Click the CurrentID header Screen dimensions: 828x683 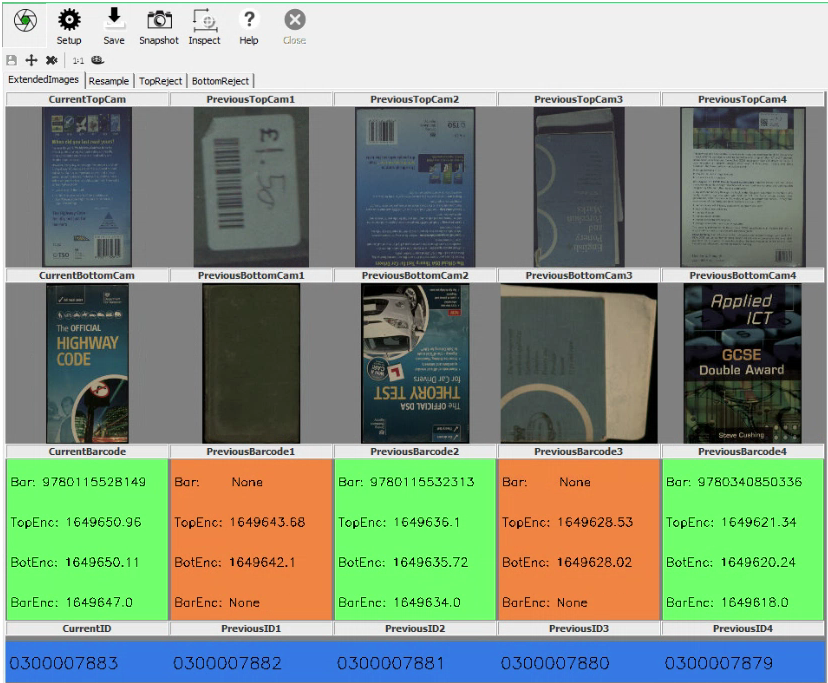tap(87, 629)
